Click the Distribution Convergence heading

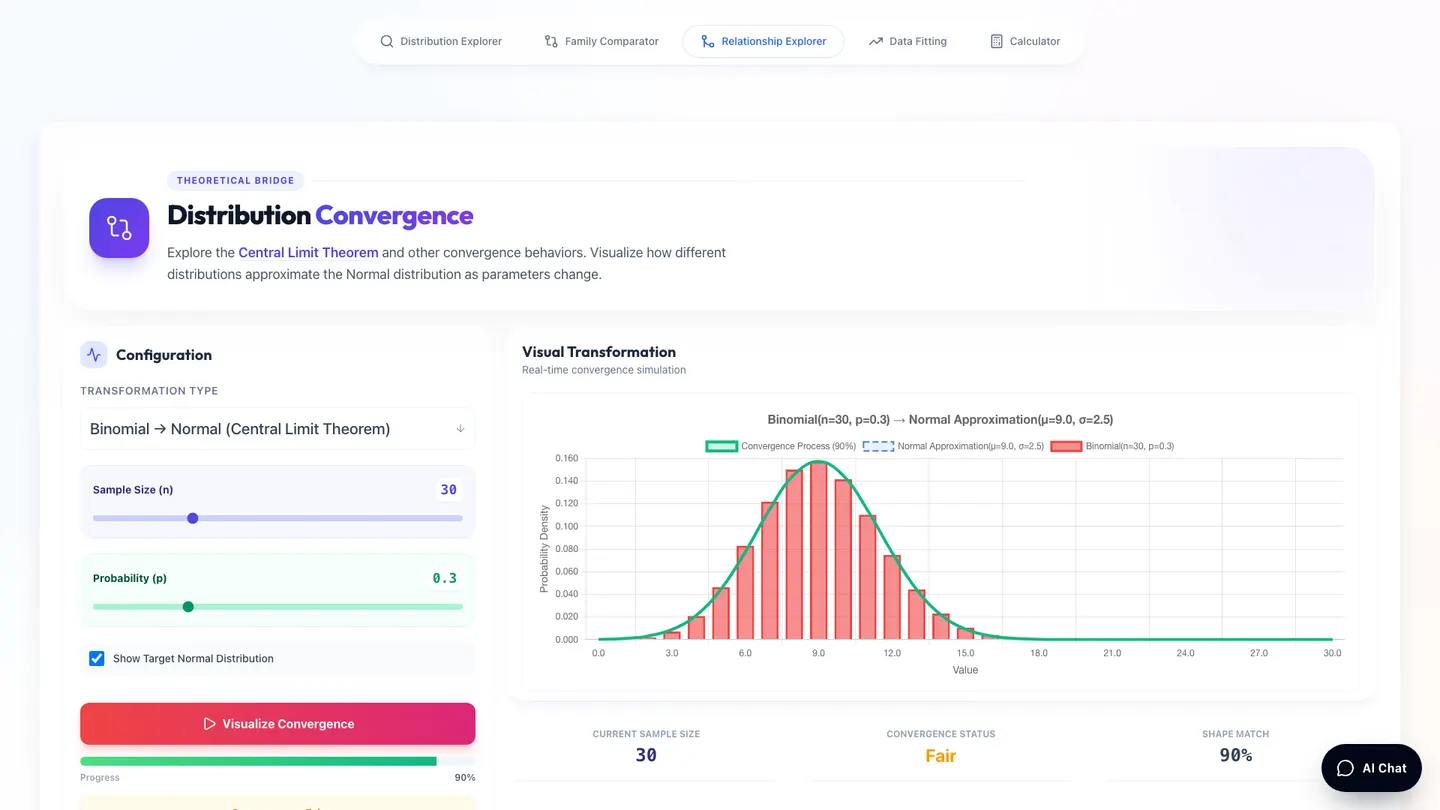pyautogui.click(x=320, y=215)
